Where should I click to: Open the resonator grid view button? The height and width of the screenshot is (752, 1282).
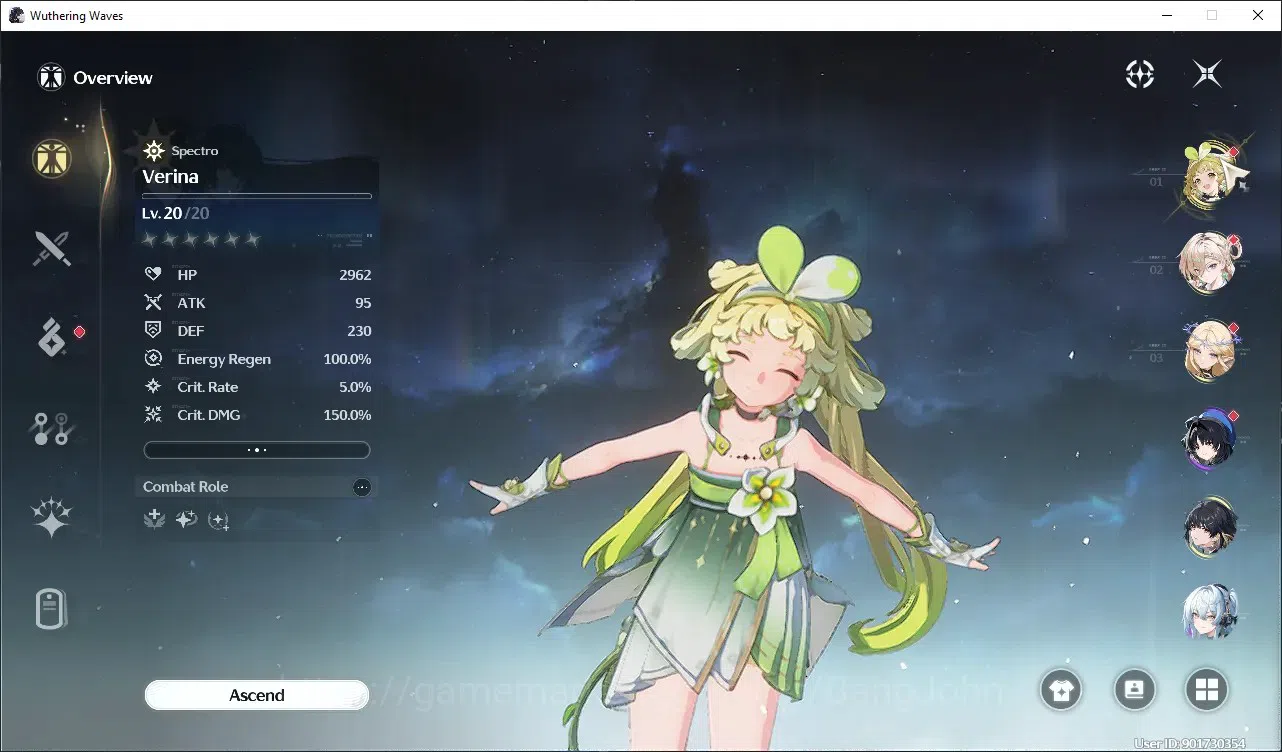[1207, 689]
